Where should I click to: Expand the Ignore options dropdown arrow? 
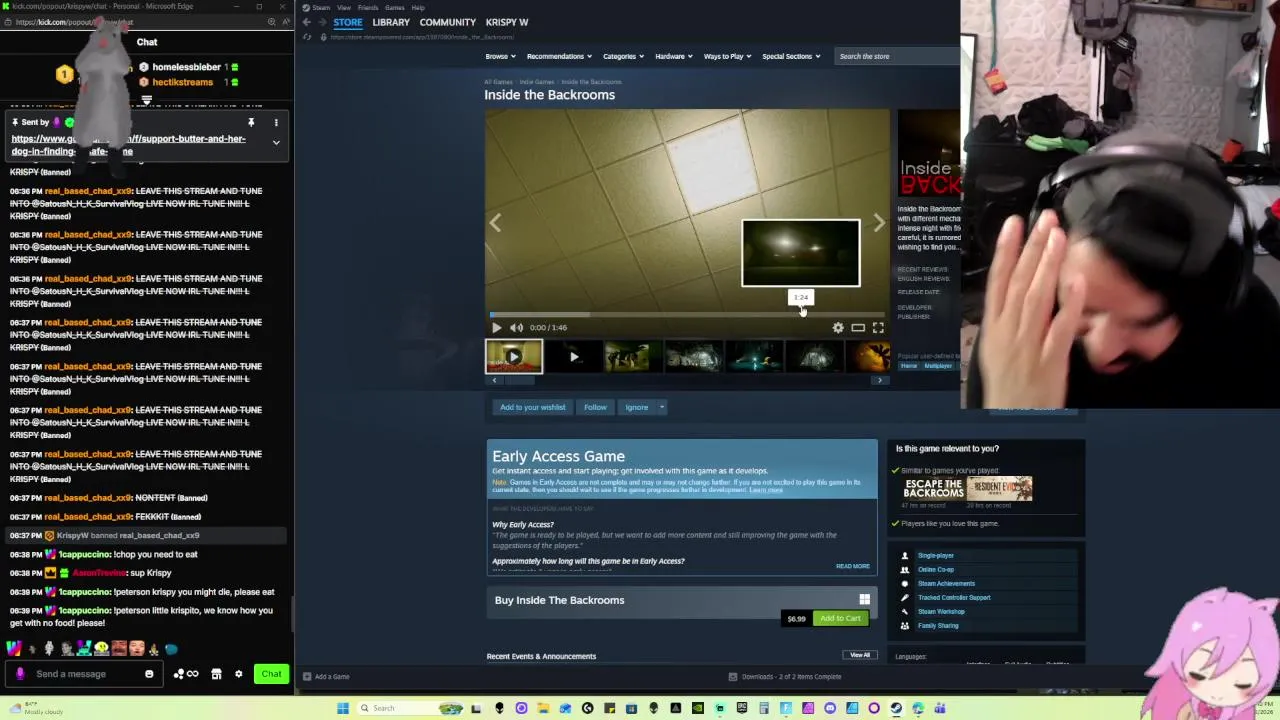point(661,407)
